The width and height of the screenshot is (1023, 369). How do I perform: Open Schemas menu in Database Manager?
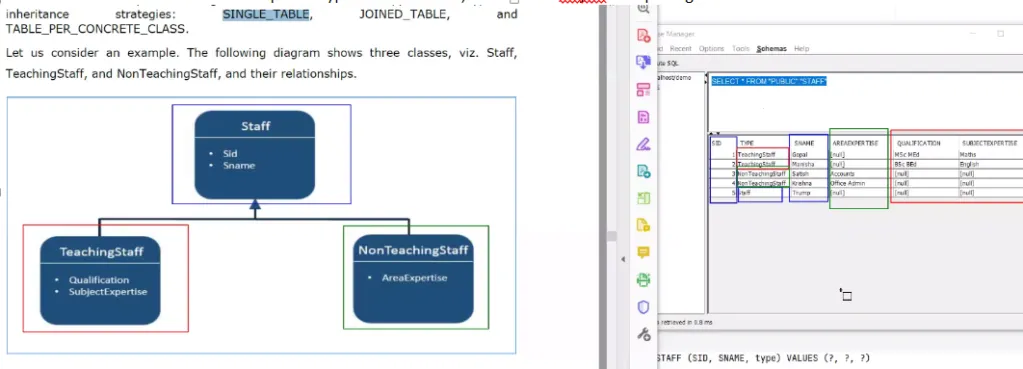771,49
